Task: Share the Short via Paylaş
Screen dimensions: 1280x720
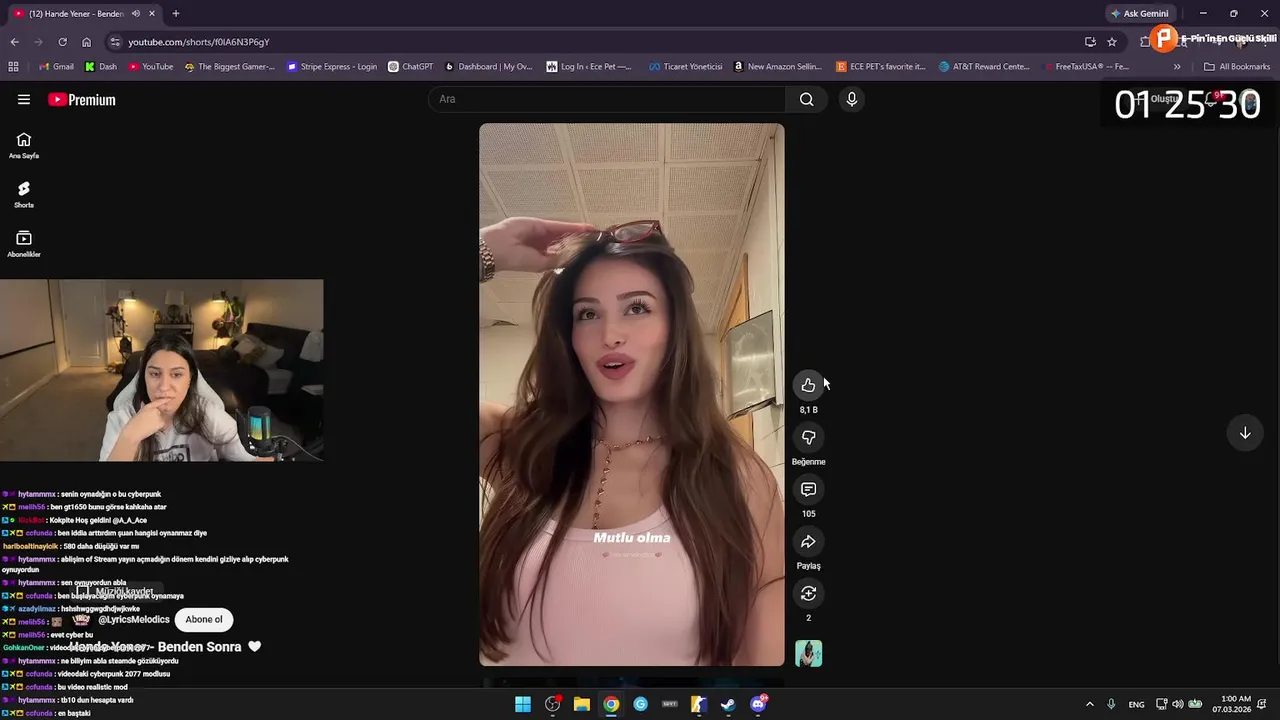Action: point(808,541)
